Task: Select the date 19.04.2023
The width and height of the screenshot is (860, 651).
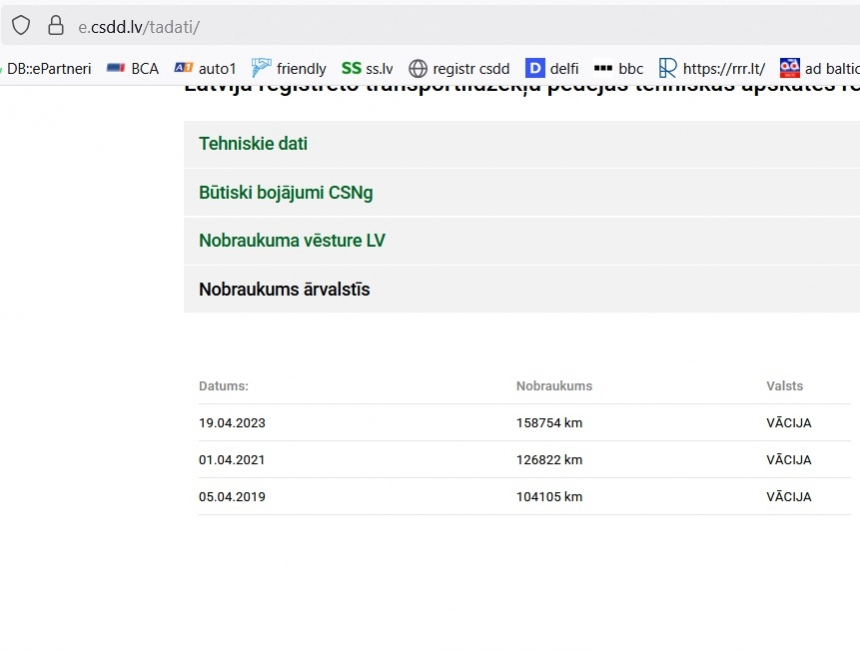Action: (x=232, y=423)
